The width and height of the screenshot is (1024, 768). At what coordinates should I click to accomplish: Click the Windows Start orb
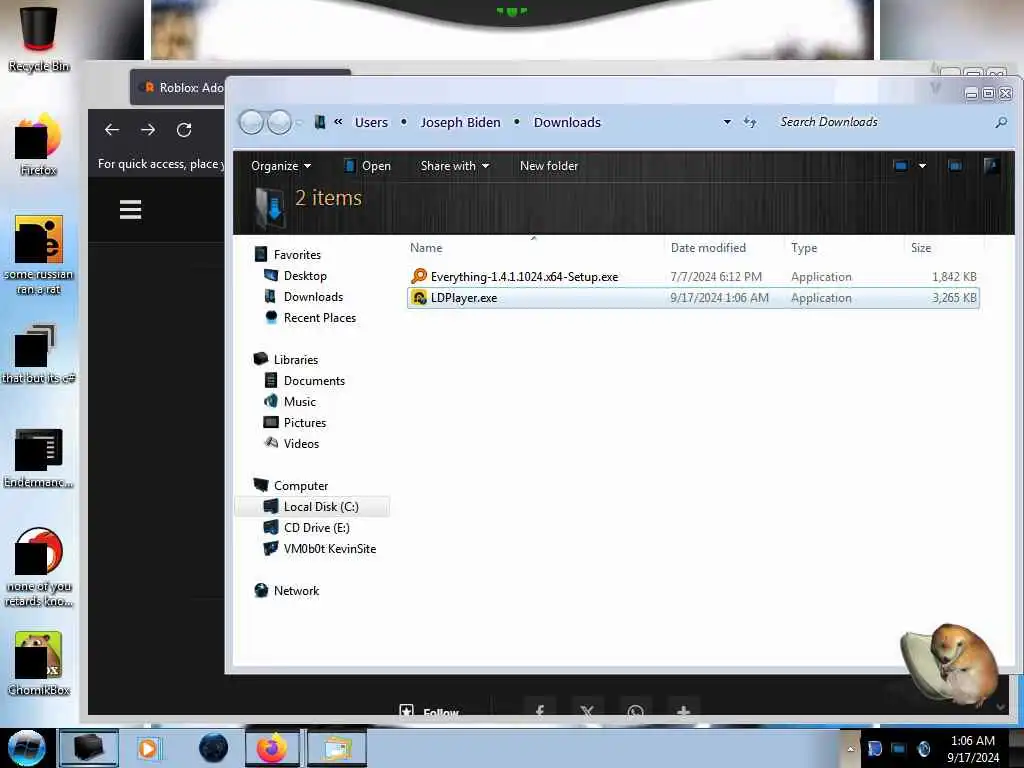27,748
